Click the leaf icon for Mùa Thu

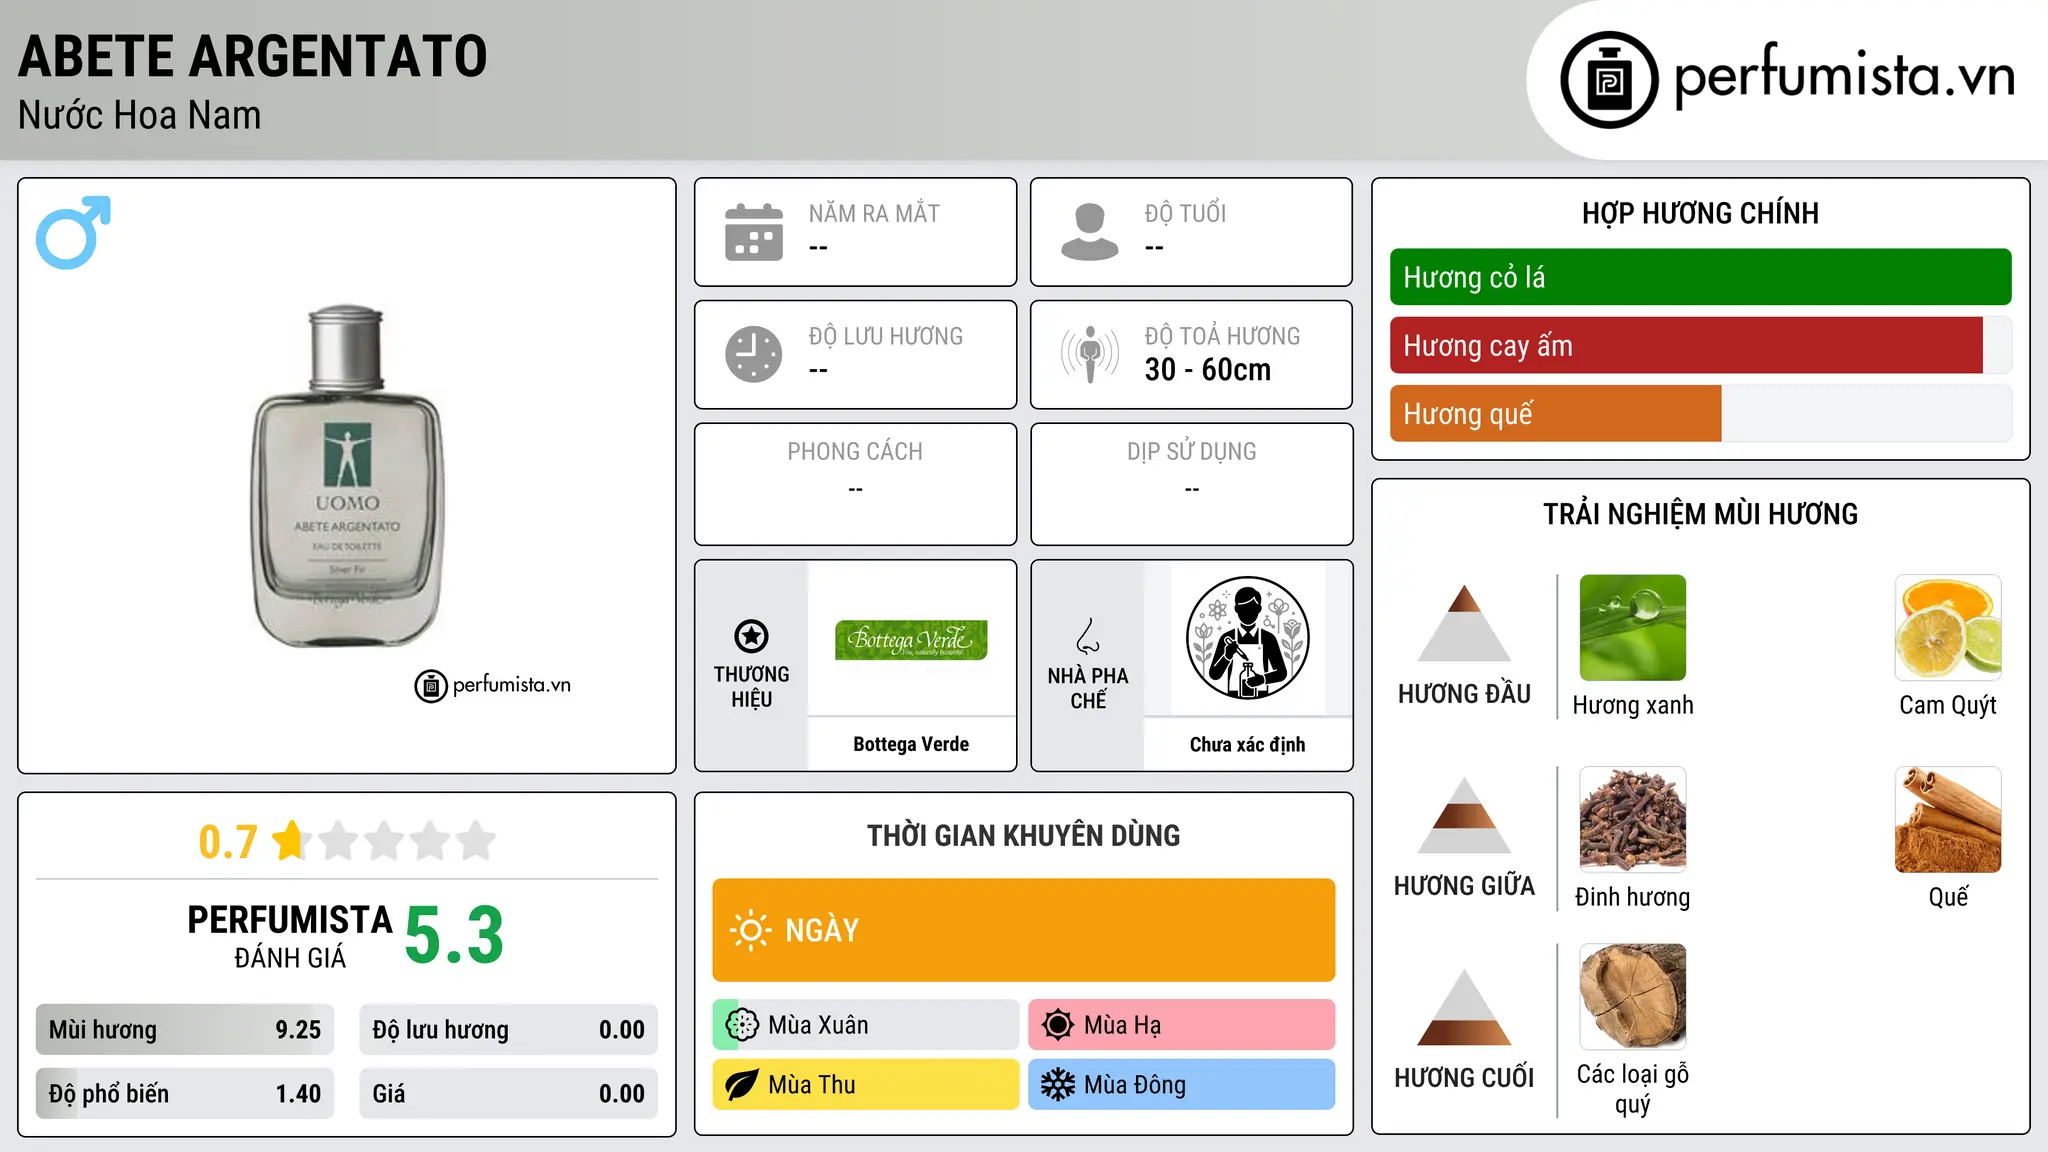tap(742, 1085)
